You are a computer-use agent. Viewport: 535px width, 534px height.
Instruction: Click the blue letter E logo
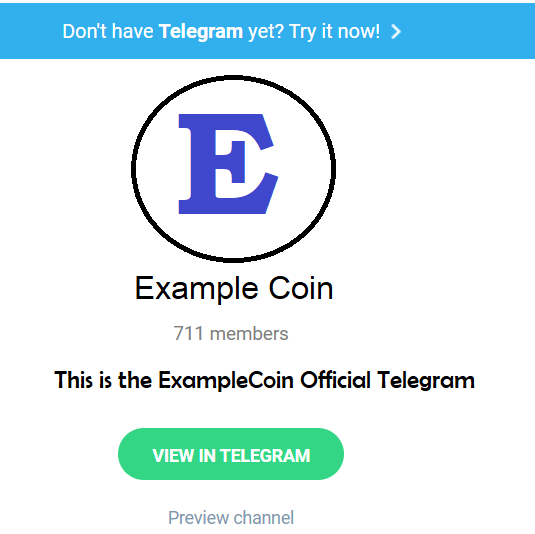click(x=229, y=164)
